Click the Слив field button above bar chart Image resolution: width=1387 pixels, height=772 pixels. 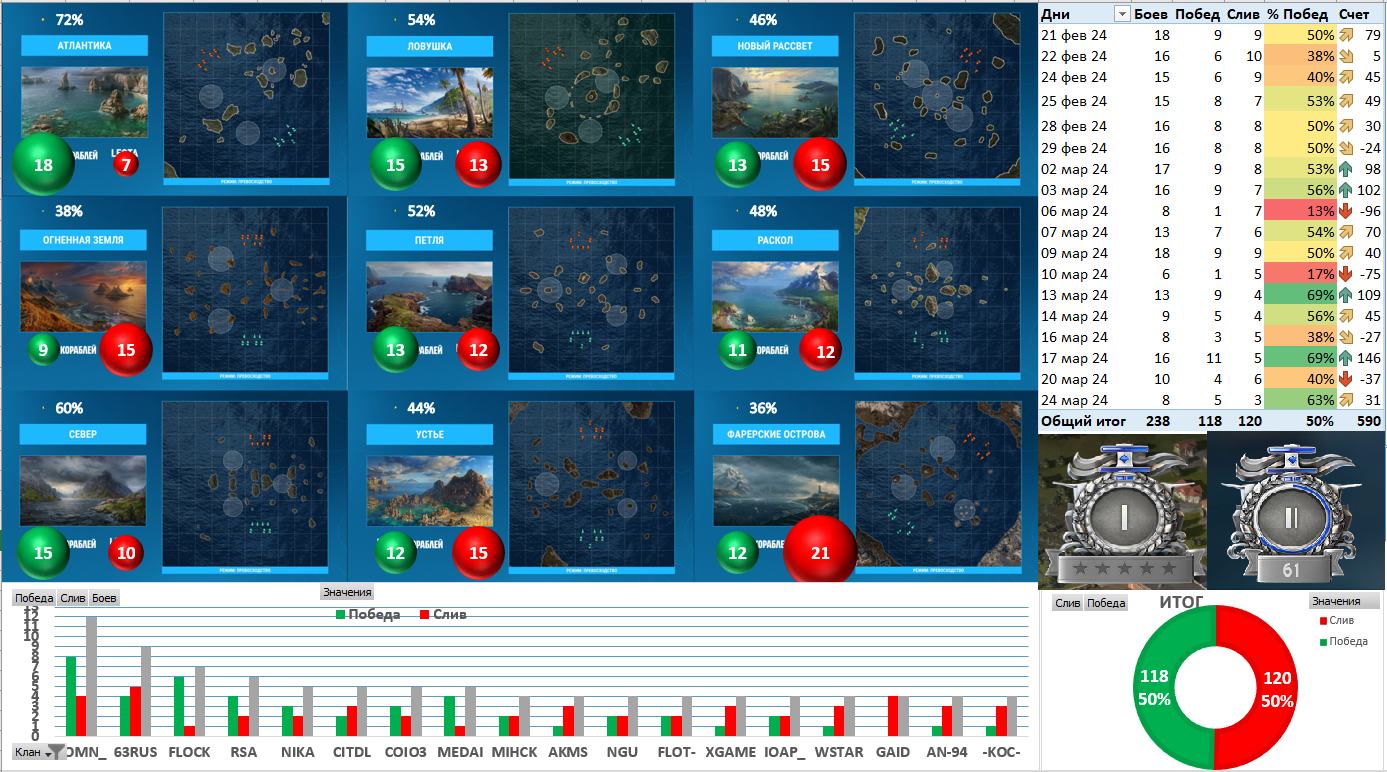pos(72,598)
